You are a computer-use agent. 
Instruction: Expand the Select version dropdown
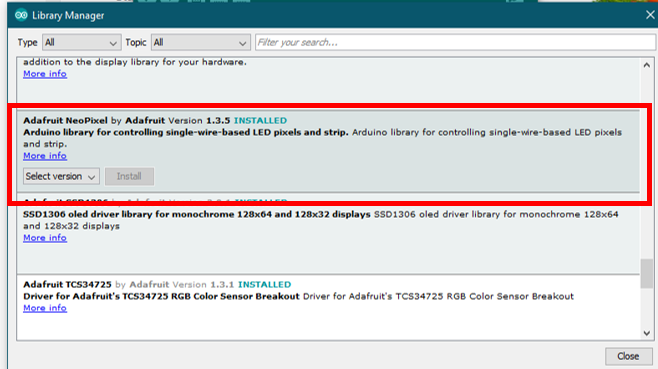61,176
